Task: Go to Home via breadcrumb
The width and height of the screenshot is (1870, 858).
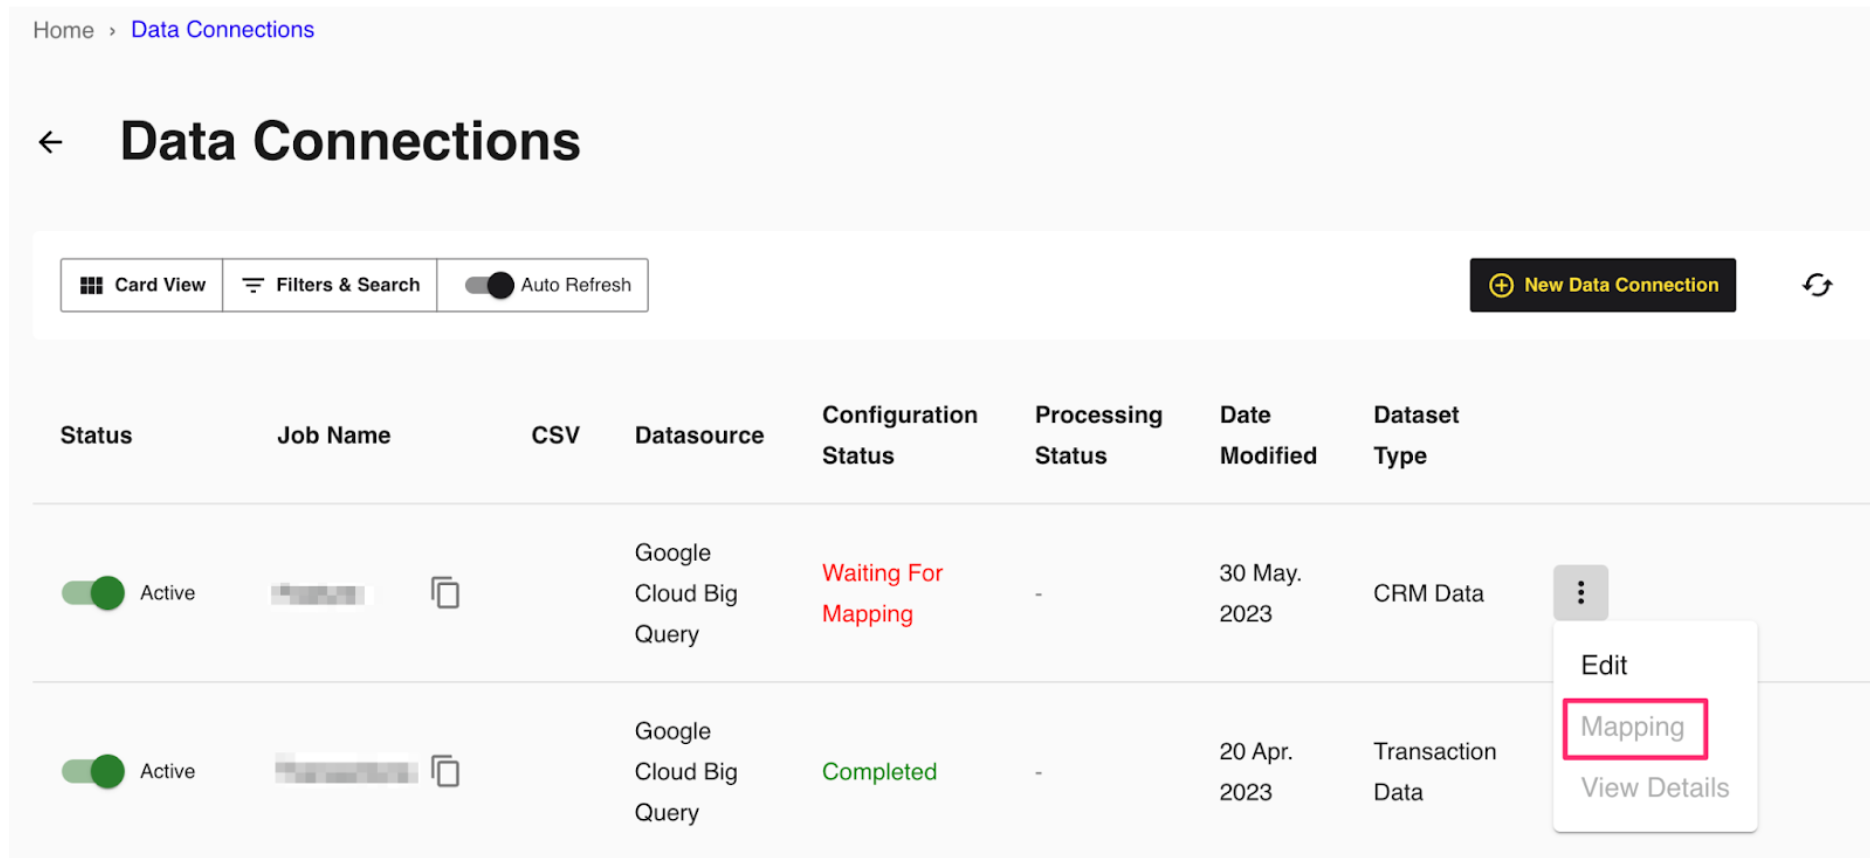Action: (x=63, y=30)
